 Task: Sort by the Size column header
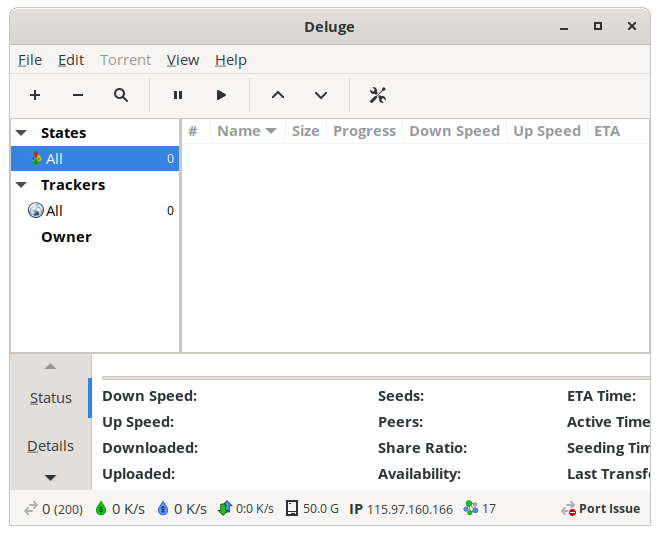[306, 131]
